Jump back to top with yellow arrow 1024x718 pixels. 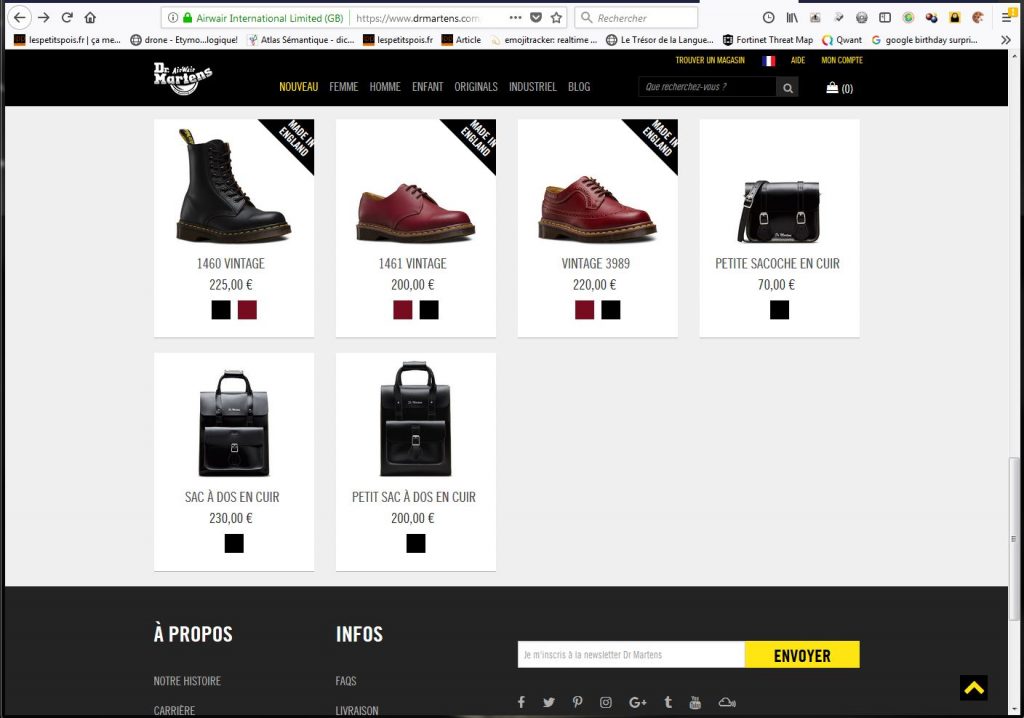973,687
